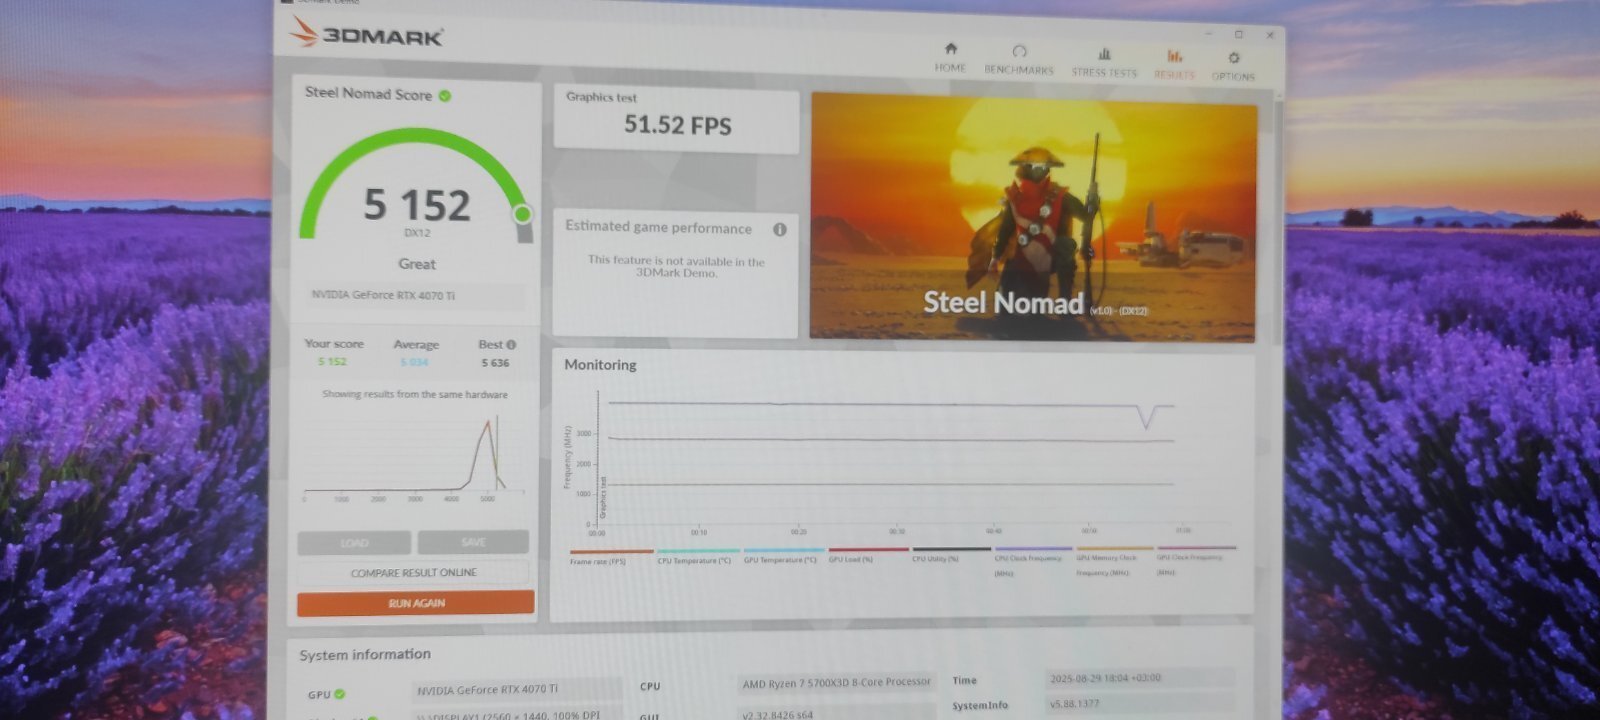Select the Time value 2025-08-29 18:04
1600x720 pixels.
tap(1140, 678)
